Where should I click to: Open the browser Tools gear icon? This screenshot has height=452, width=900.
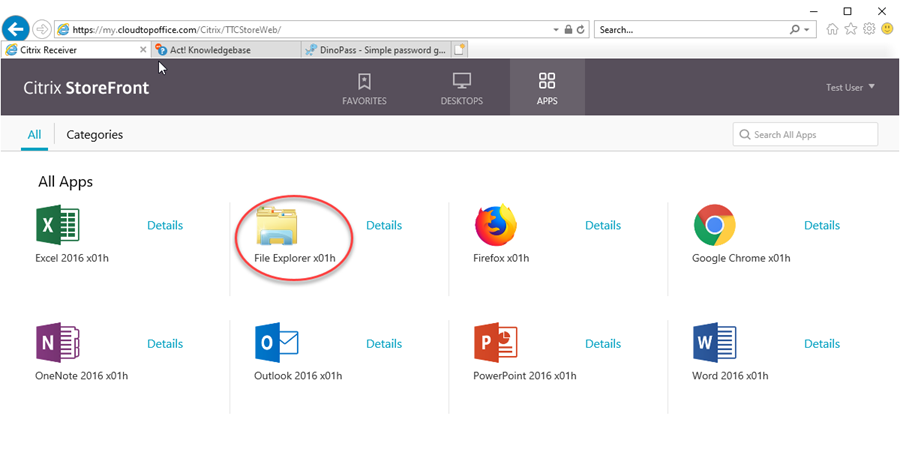[x=869, y=29]
